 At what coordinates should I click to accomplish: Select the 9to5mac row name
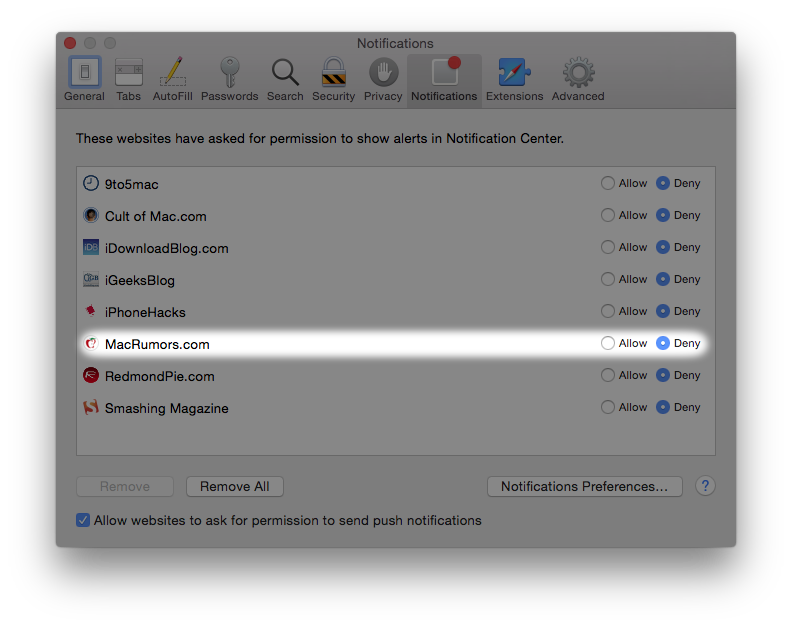click(131, 184)
